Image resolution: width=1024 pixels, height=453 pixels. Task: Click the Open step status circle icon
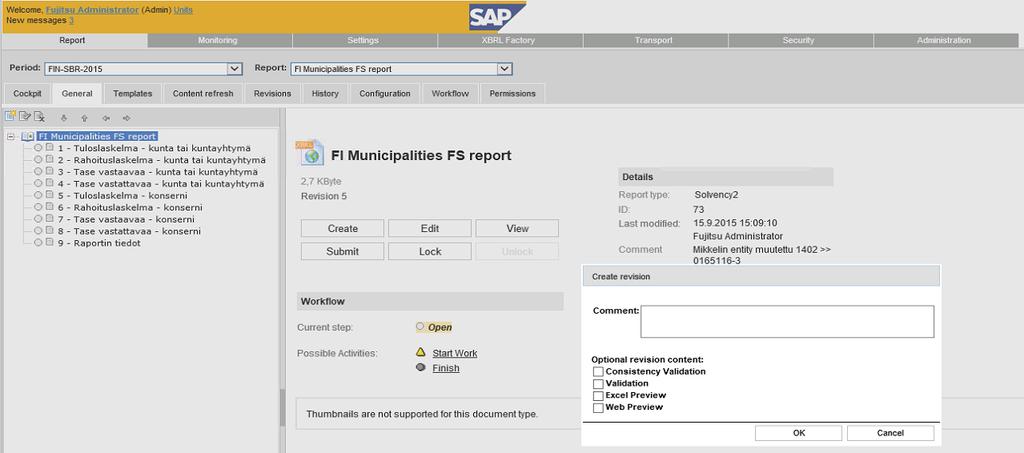coord(420,326)
